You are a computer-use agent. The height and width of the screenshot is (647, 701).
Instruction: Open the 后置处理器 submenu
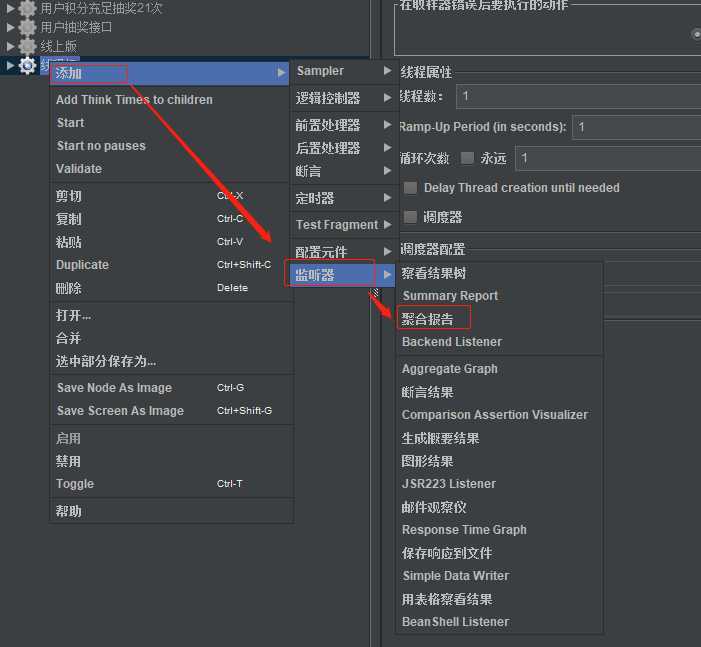click(343, 148)
